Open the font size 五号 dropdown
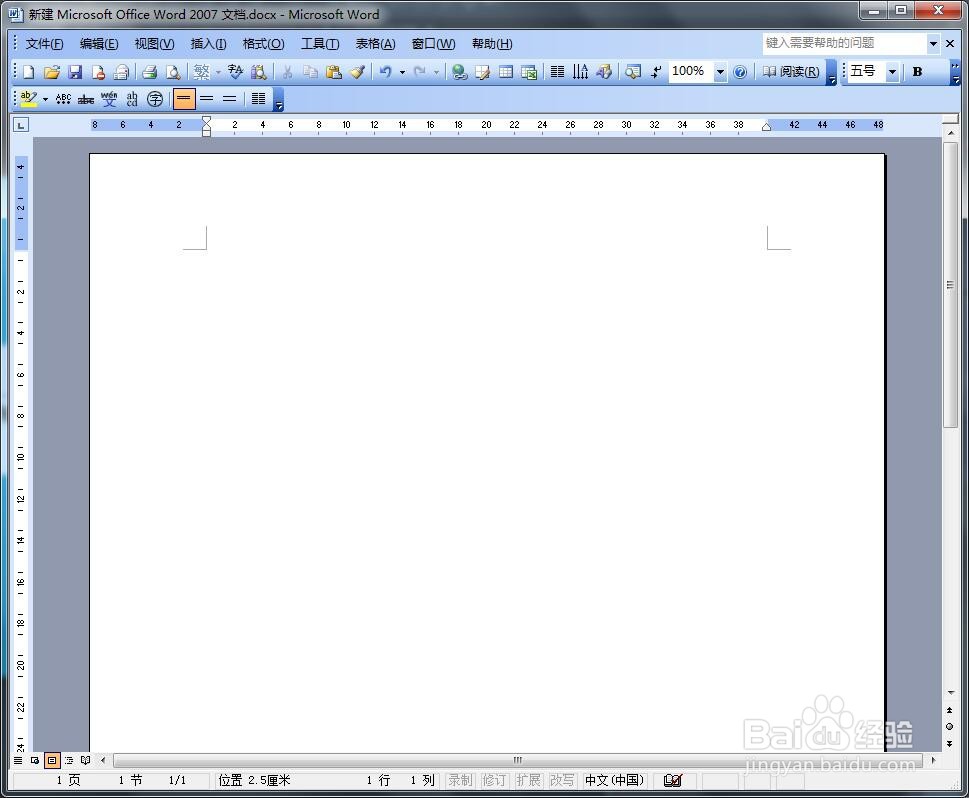Image resolution: width=969 pixels, height=798 pixels. 892,72
